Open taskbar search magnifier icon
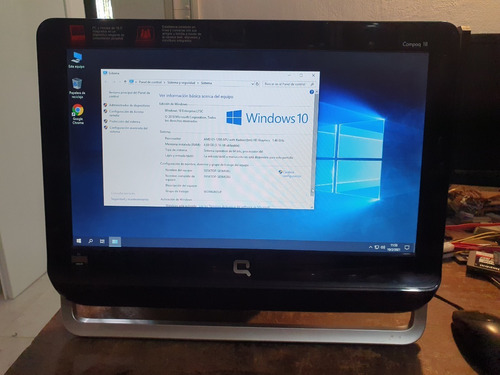This screenshot has height=375, width=500. [x=90, y=241]
